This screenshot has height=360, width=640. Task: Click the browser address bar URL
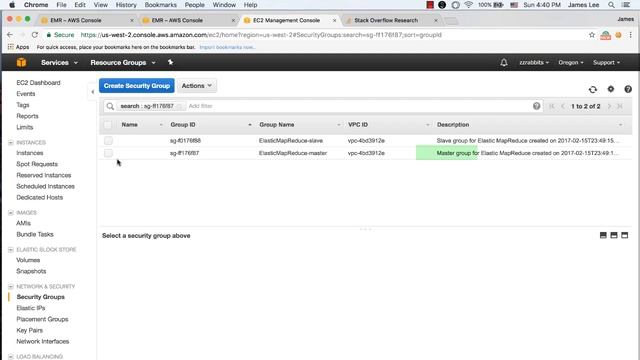click(x=261, y=35)
